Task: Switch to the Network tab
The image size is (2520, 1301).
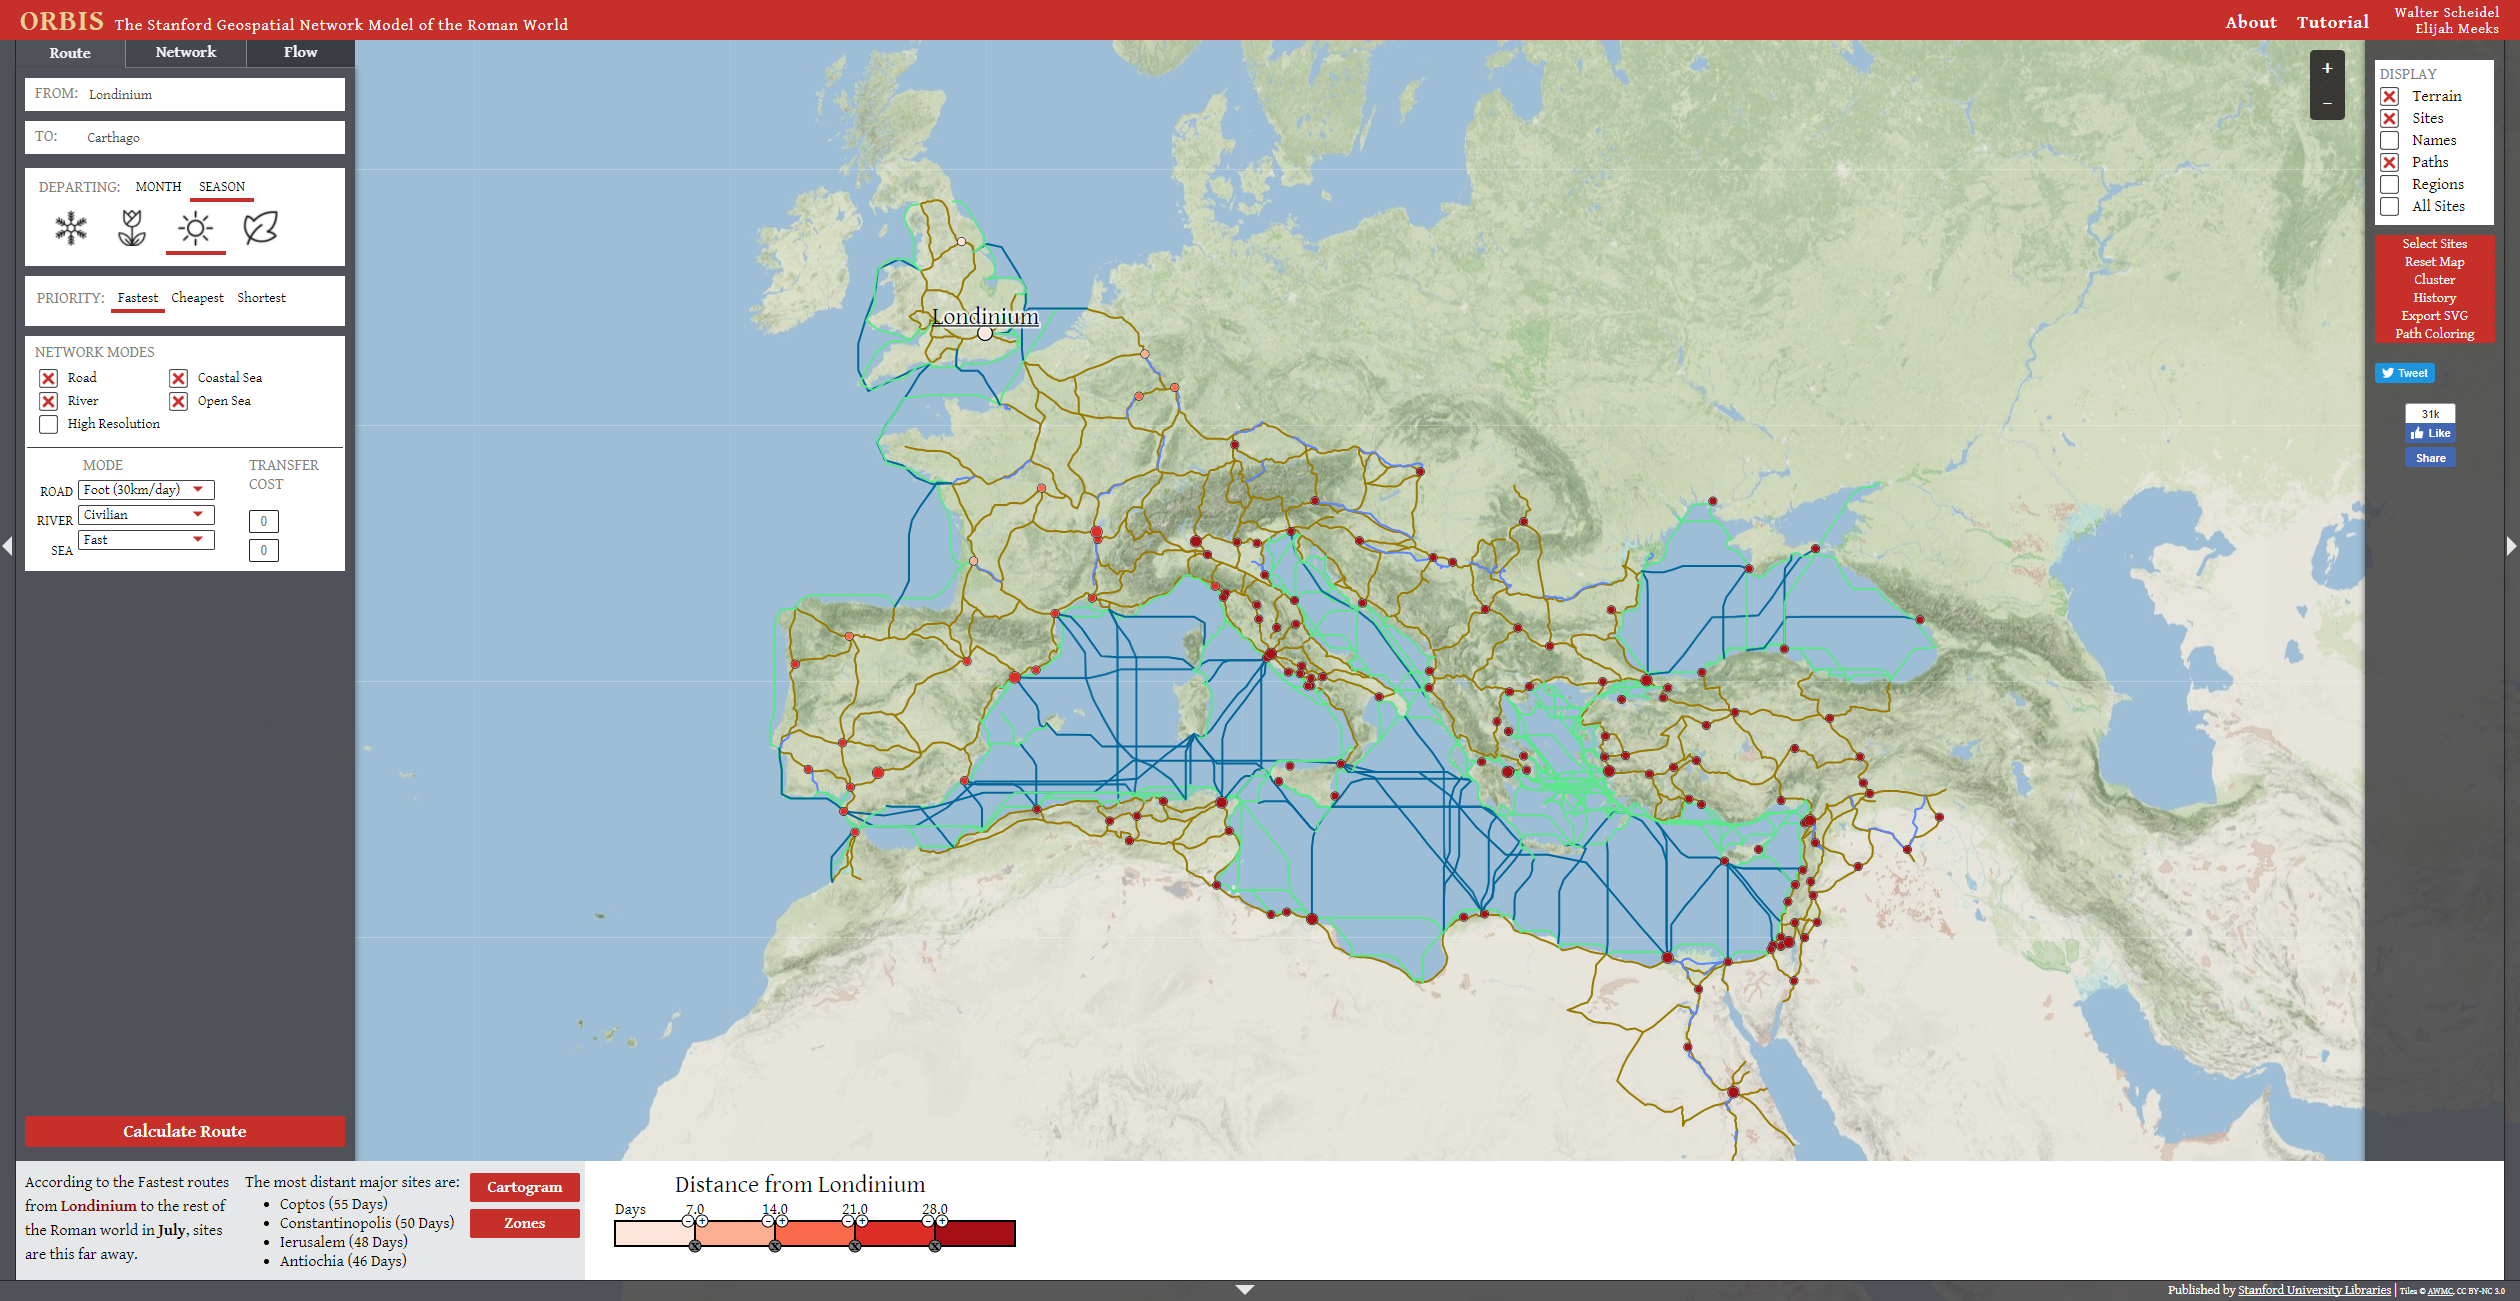Action: [185, 52]
